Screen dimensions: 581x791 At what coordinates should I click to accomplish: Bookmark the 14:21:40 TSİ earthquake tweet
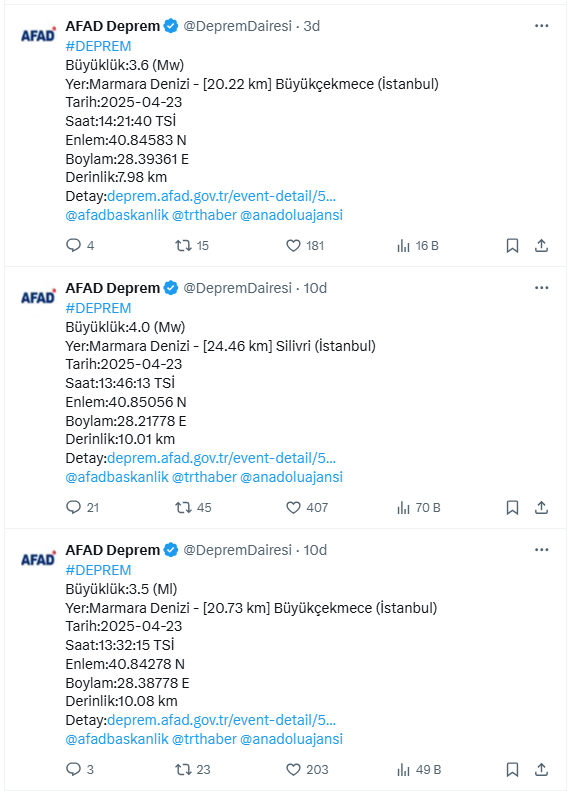(x=512, y=246)
